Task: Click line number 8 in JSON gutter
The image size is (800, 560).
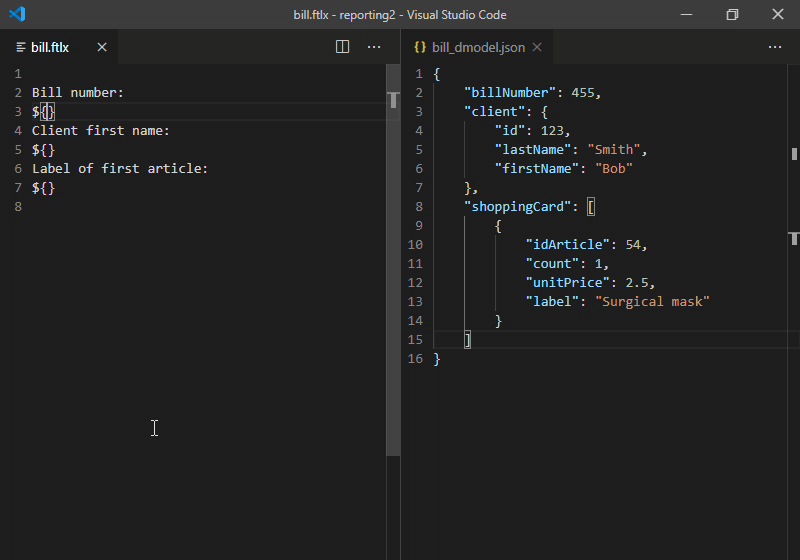Action: pos(418,207)
